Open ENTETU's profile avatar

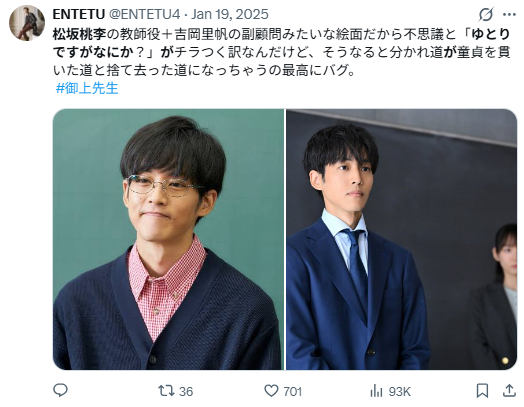(x=27, y=23)
